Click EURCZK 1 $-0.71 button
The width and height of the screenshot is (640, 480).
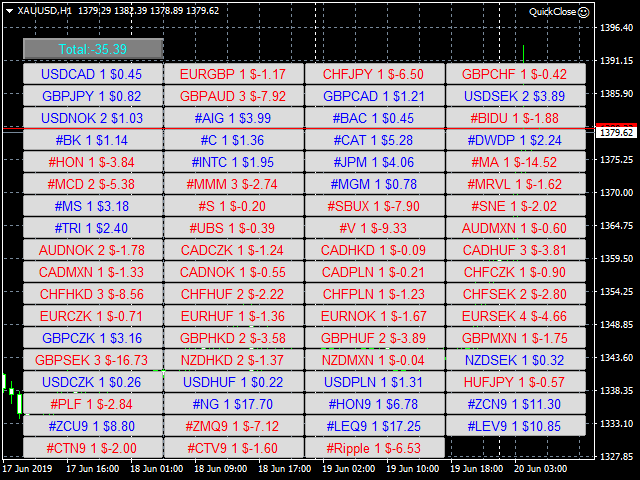coord(93,316)
